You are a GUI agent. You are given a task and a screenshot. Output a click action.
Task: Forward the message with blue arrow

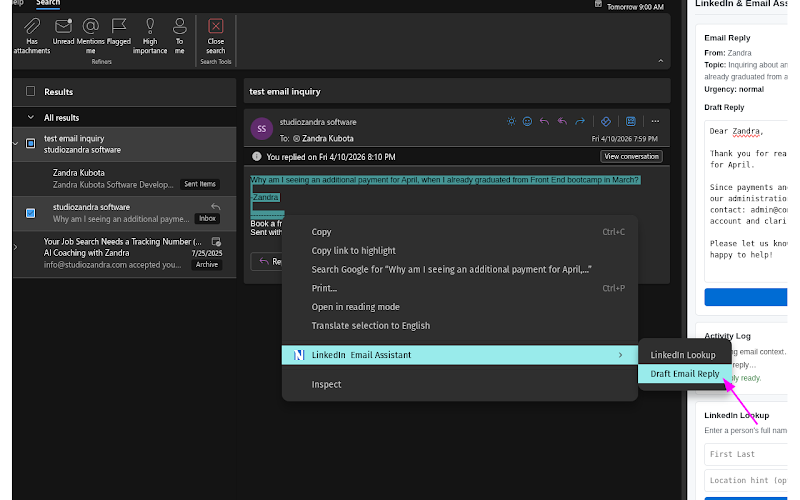point(580,121)
